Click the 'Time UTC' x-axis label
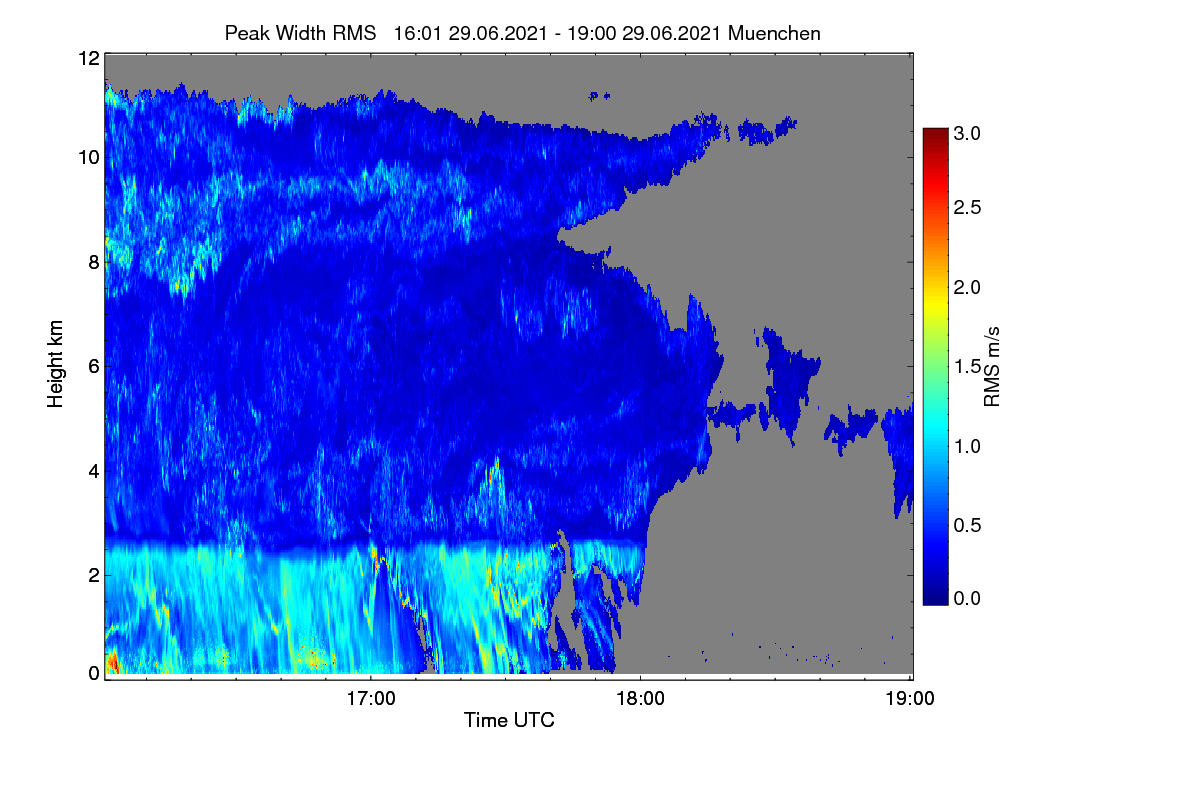Image resolution: width=1200 pixels, height=800 pixels. (509, 720)
